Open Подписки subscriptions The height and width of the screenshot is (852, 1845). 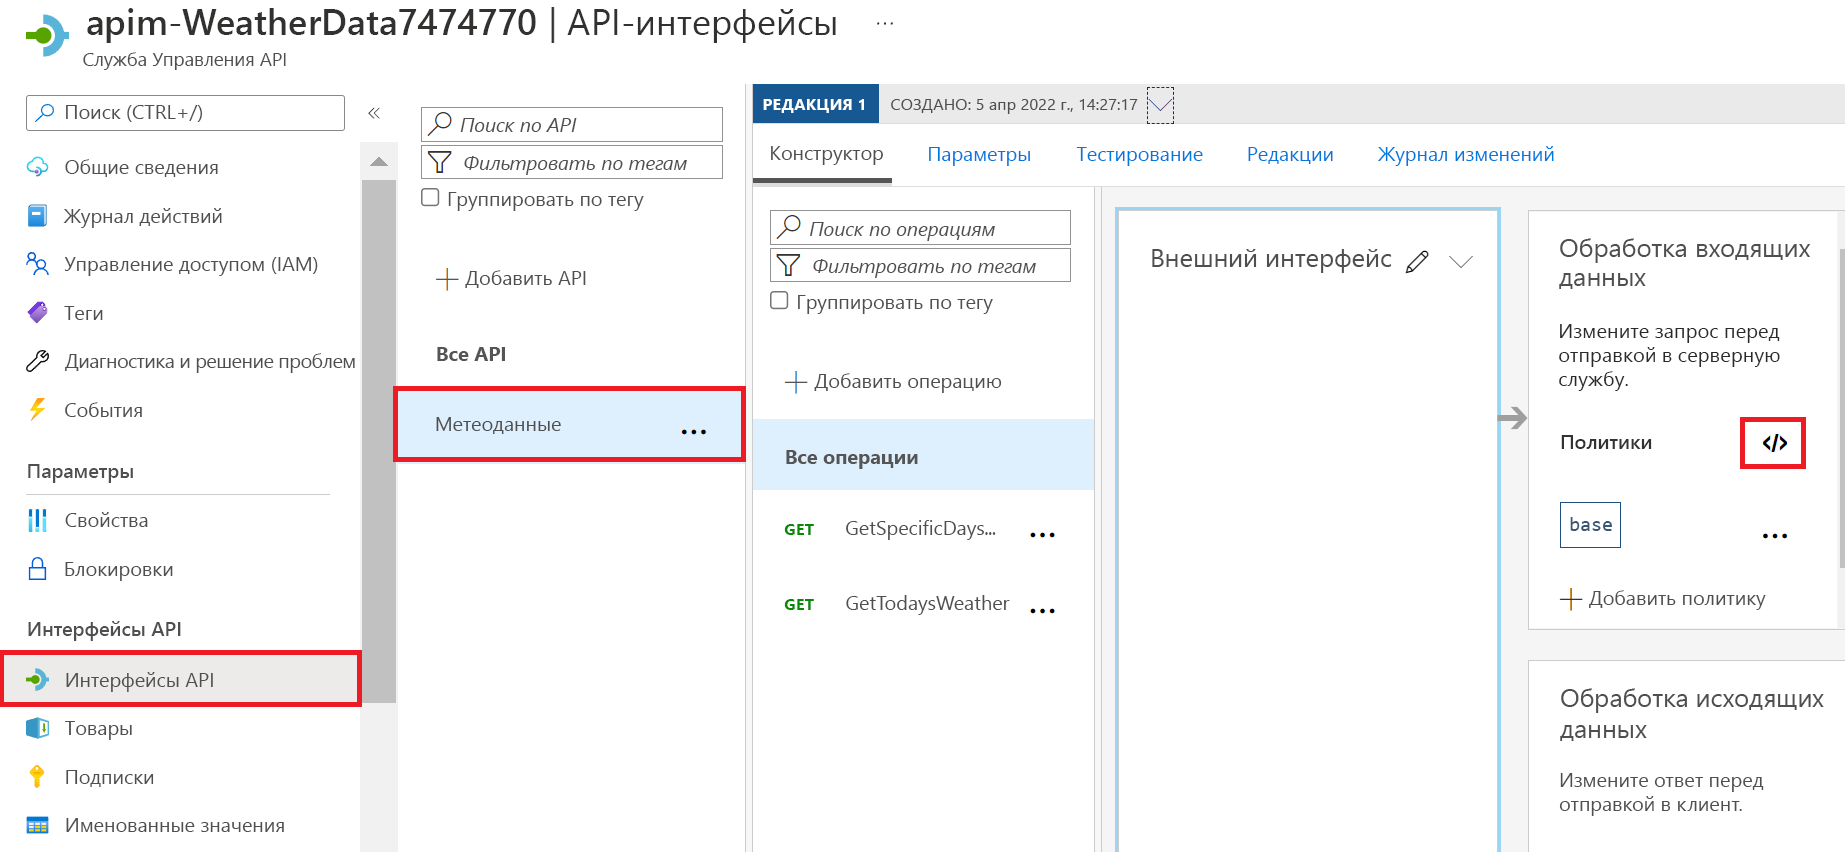(109, 777)
